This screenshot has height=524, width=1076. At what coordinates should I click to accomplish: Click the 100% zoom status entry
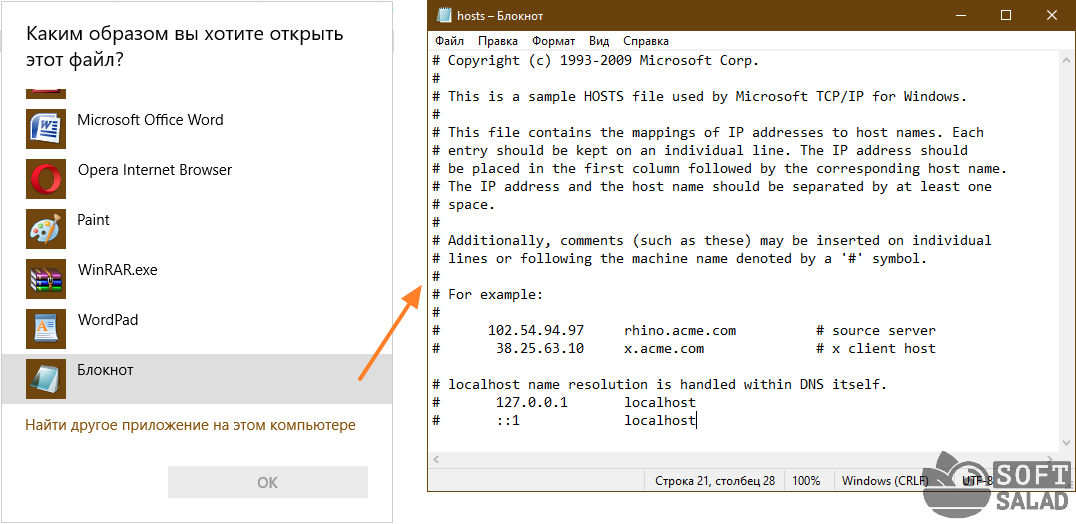[806, 481]
